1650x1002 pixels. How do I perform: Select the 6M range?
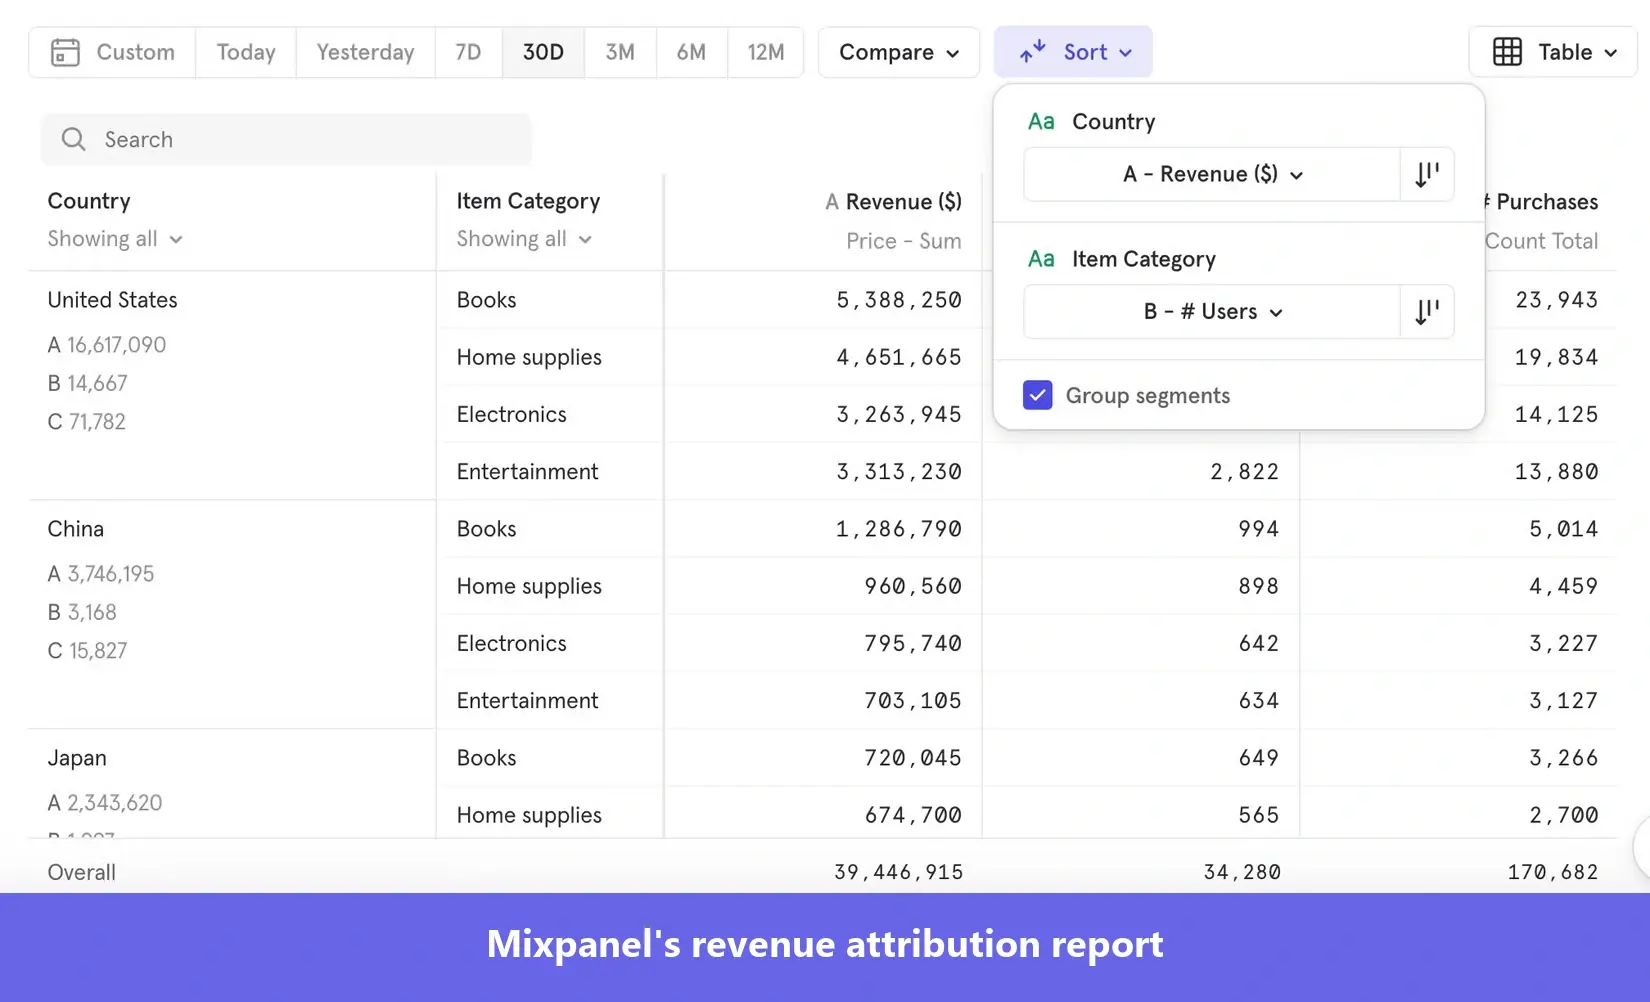691,52
